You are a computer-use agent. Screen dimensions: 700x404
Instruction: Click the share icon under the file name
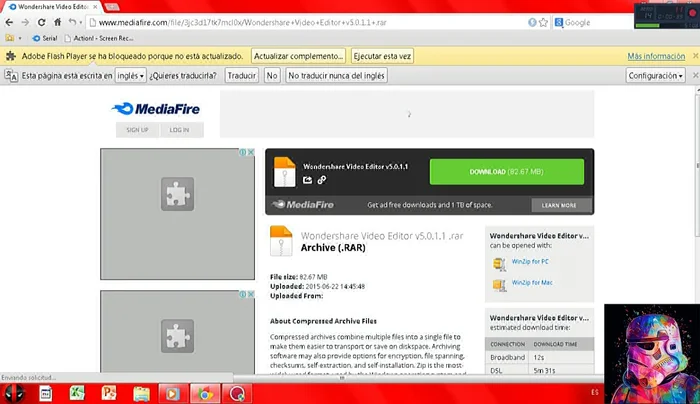click(x=307, y=180)
